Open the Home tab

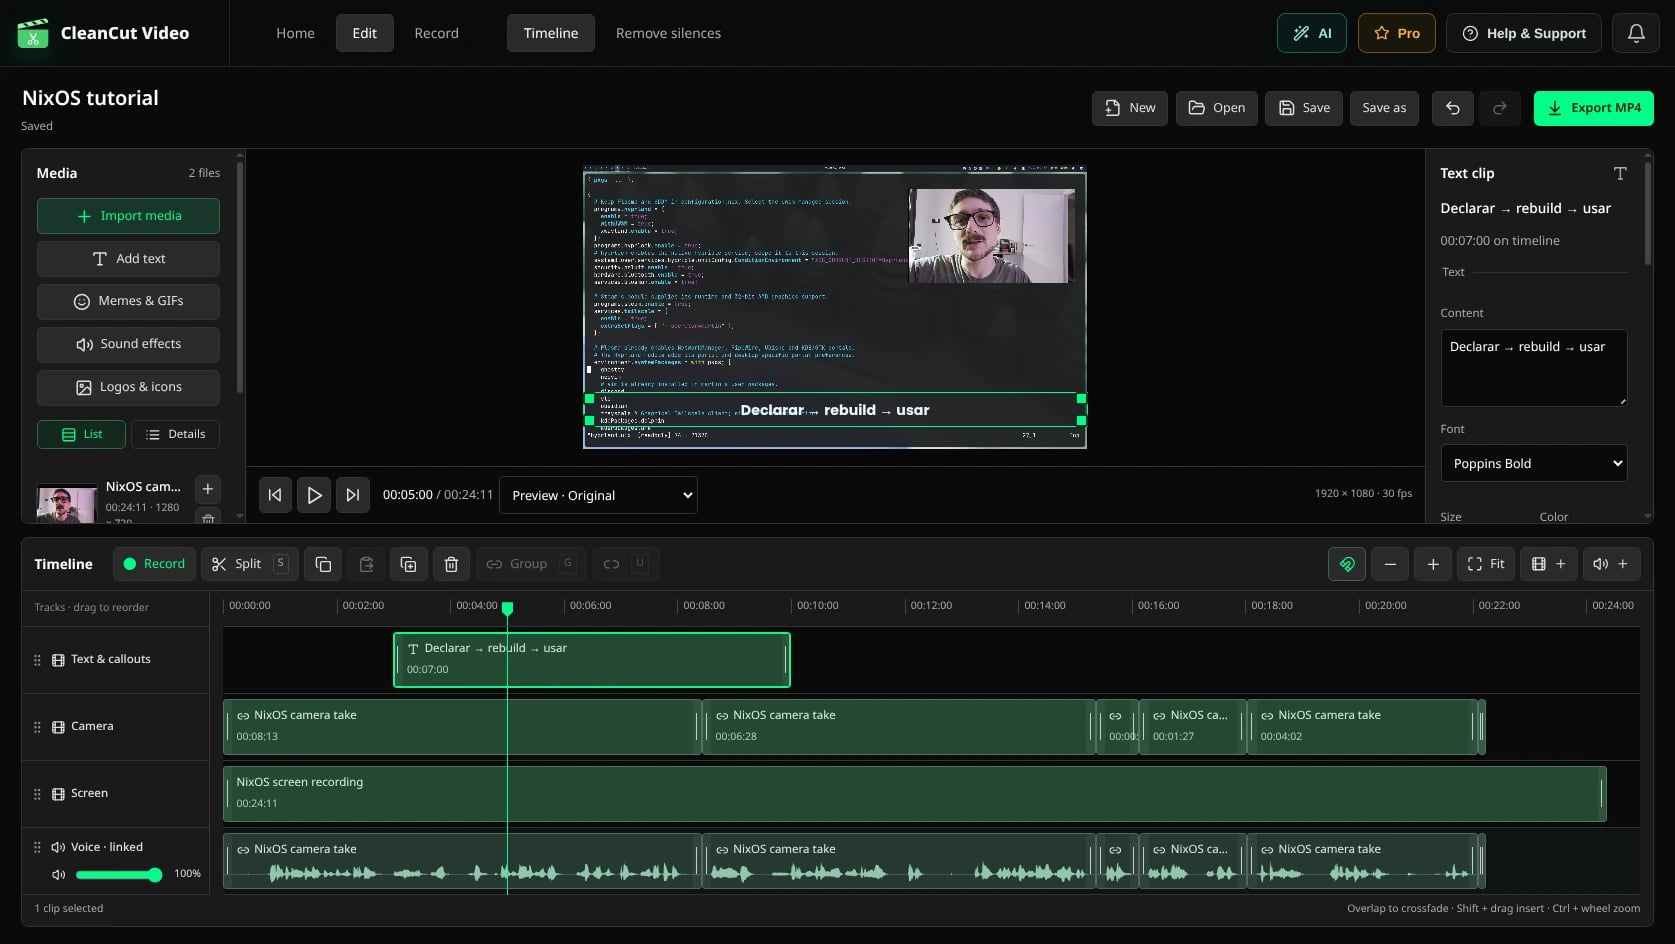point(295,33)
